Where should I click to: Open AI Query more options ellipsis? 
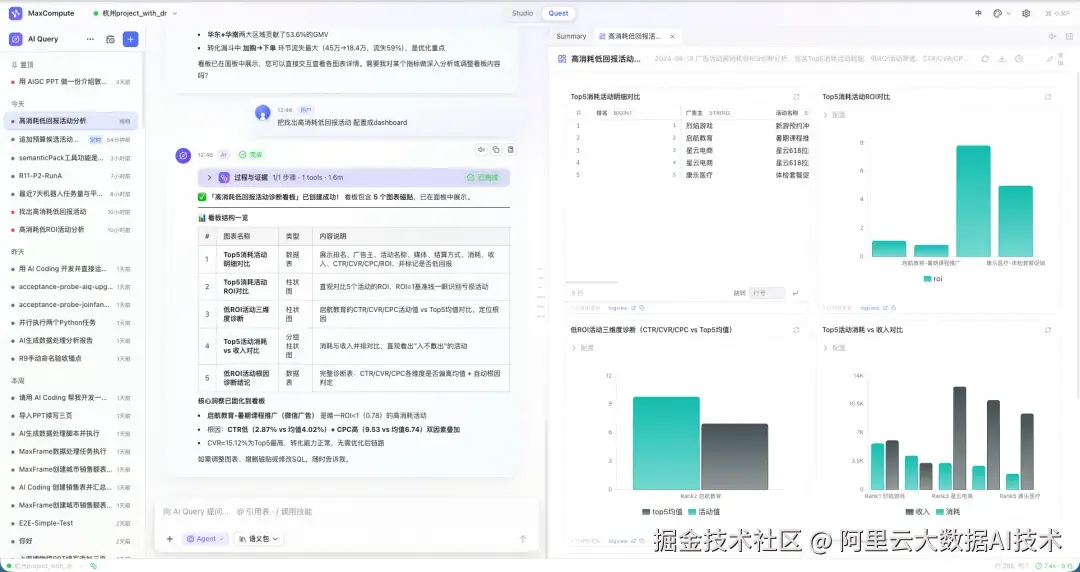click(90, 39)
